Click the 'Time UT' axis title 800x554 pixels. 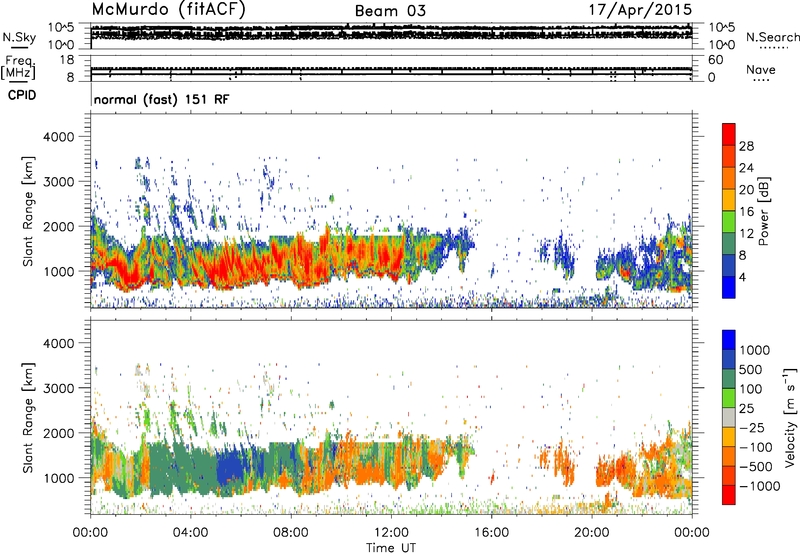coord(391,547)
